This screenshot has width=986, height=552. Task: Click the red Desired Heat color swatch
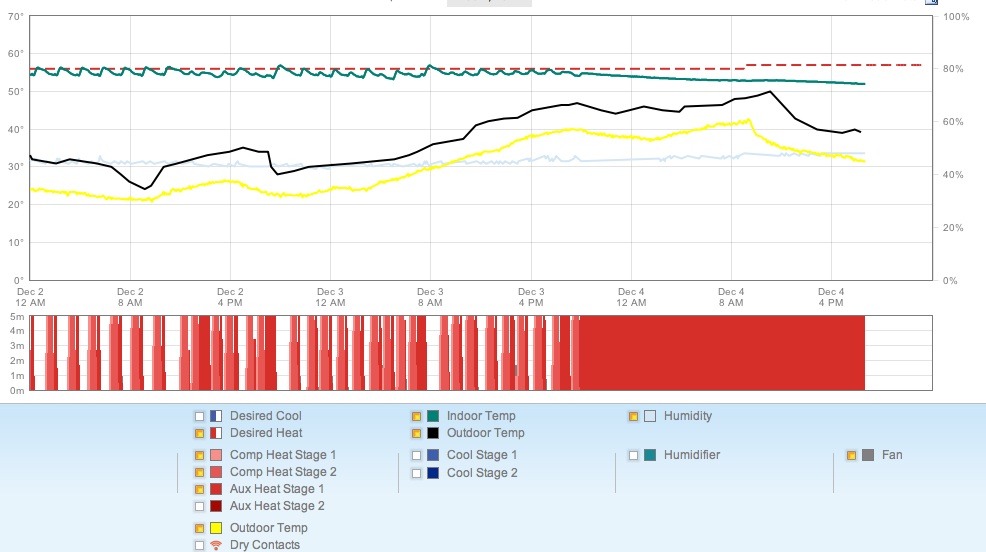(216, 433)
